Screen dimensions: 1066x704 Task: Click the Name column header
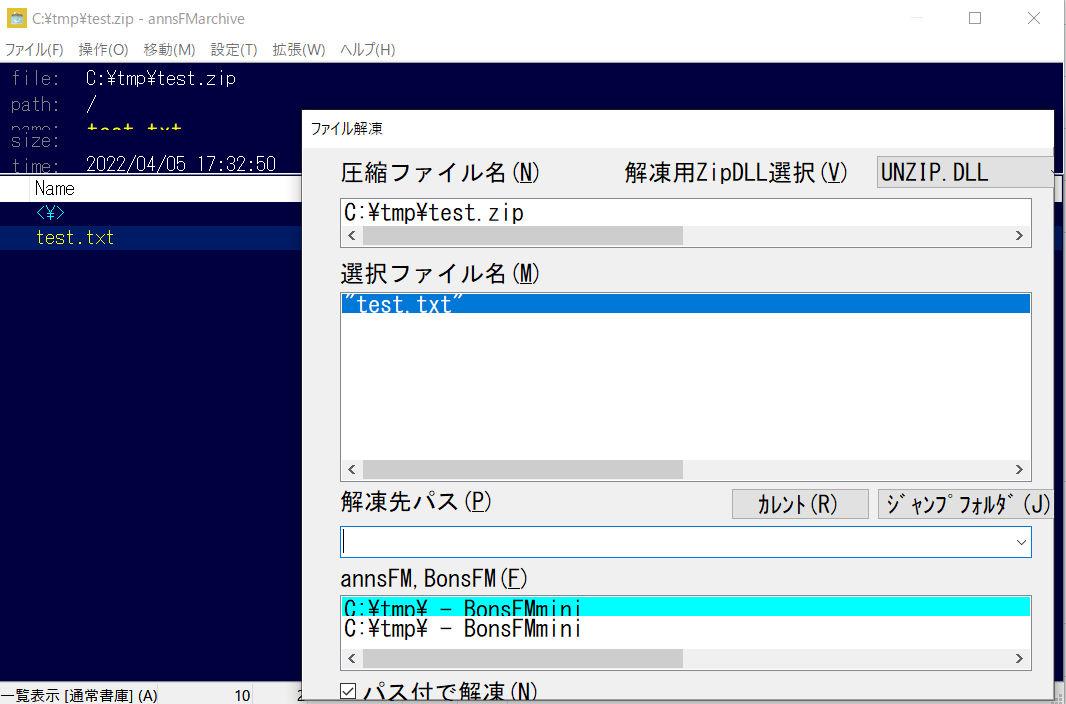55,188
